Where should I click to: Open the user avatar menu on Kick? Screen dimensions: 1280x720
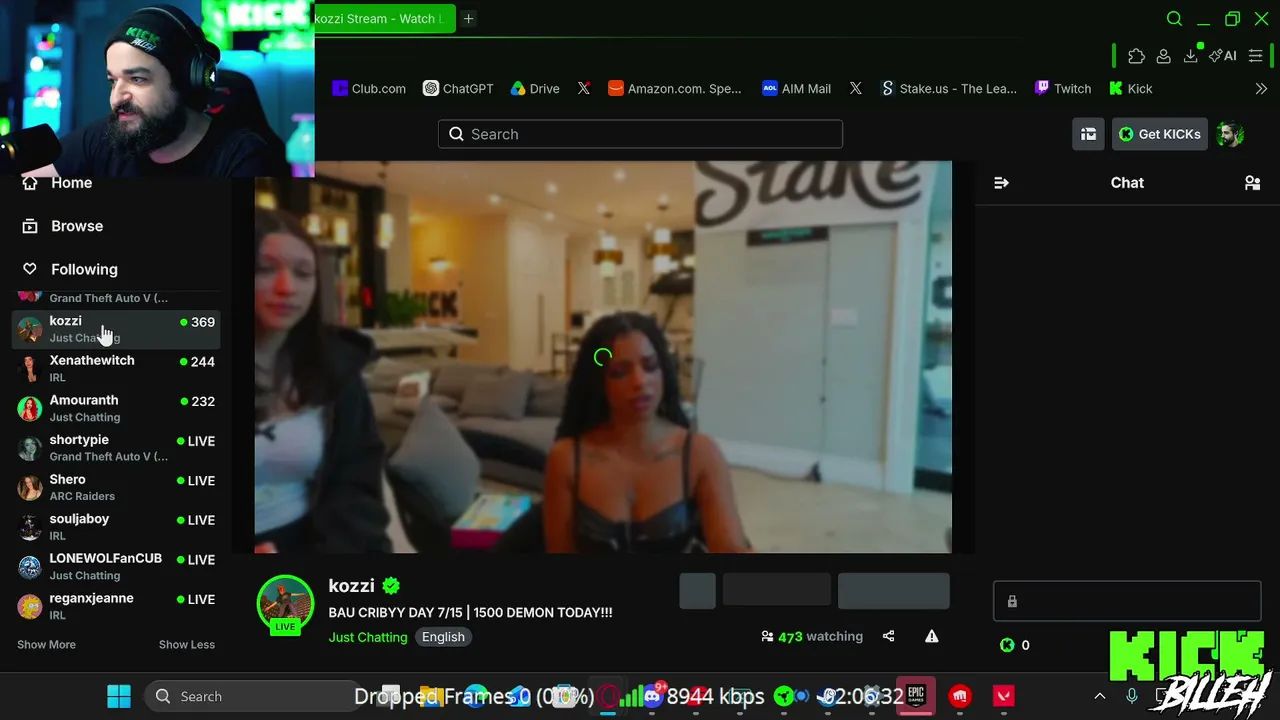pos(1231,134)
